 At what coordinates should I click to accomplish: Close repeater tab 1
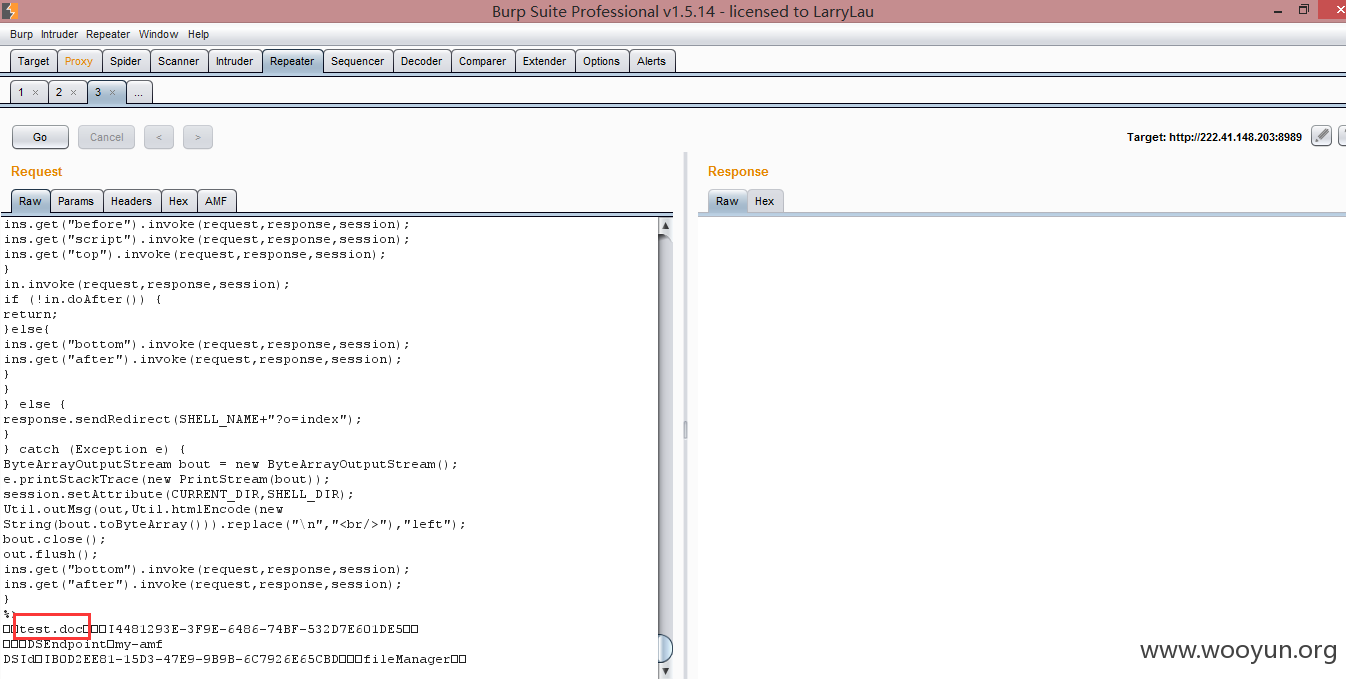point(35,93)
